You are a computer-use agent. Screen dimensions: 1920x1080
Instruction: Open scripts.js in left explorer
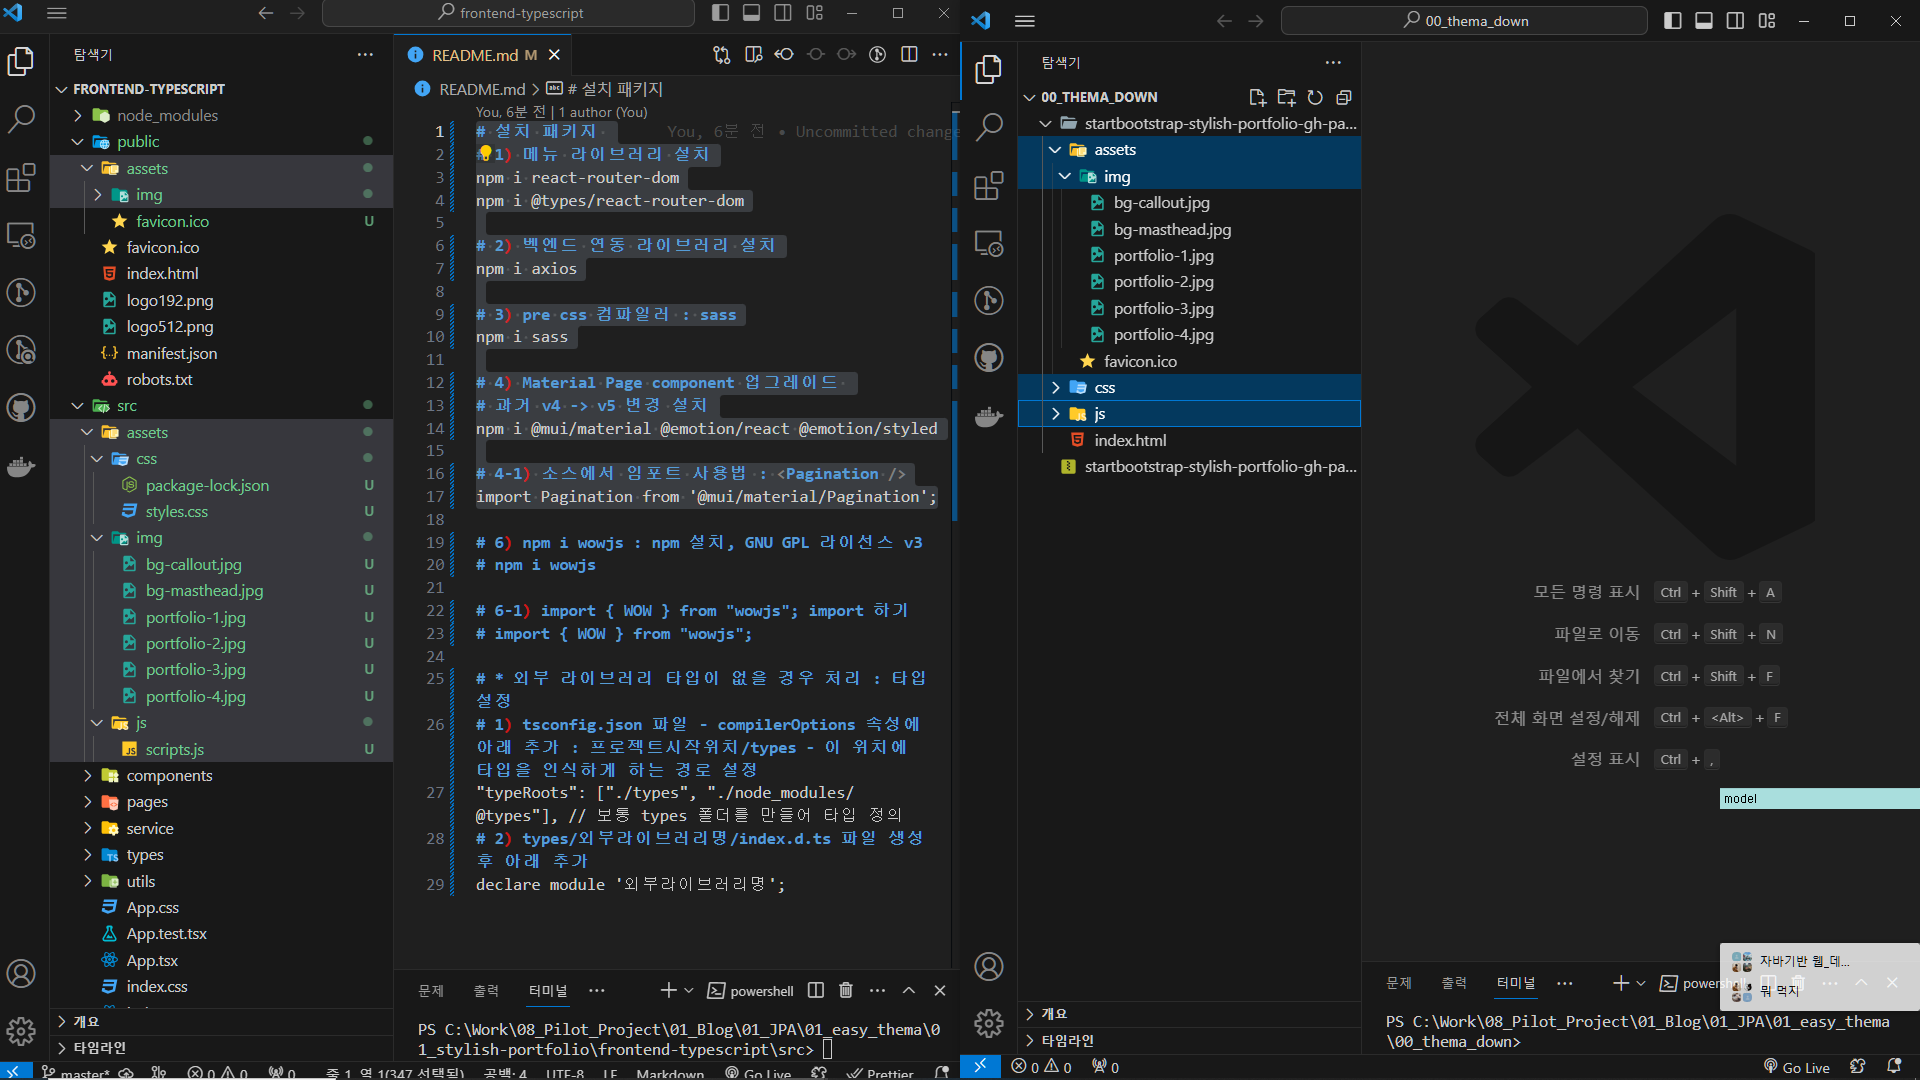175,749
